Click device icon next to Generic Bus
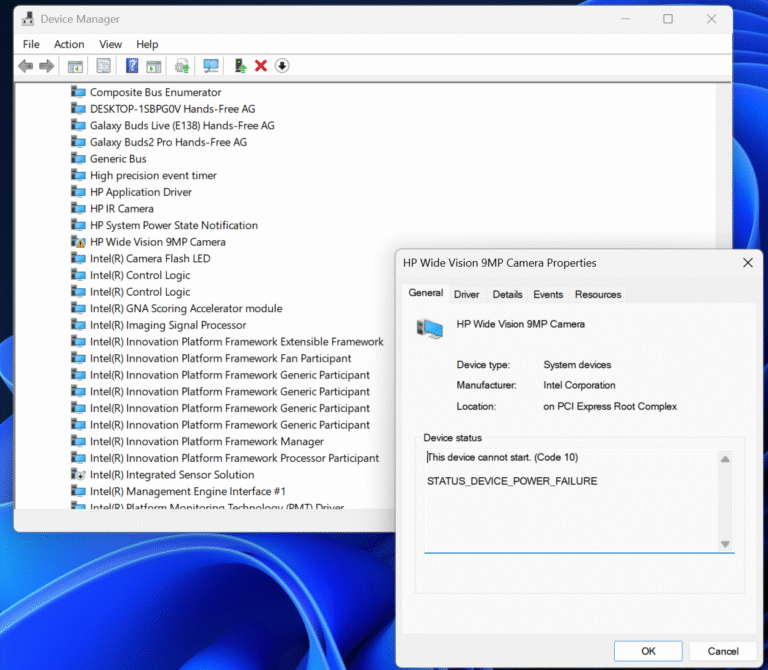 coord(78,159)
